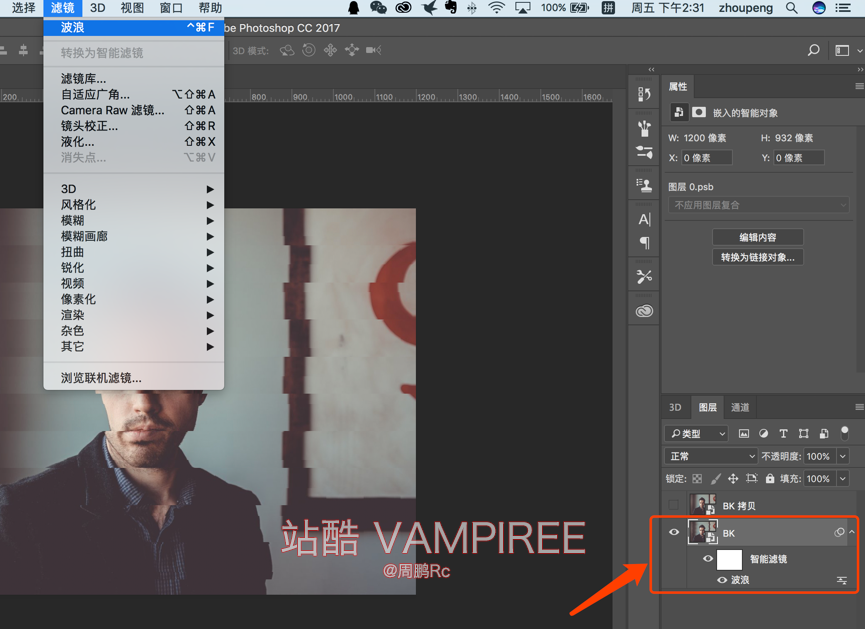Click 3D video camera zoom icon
Screen dimensions: 865x629
click(373, 50)
